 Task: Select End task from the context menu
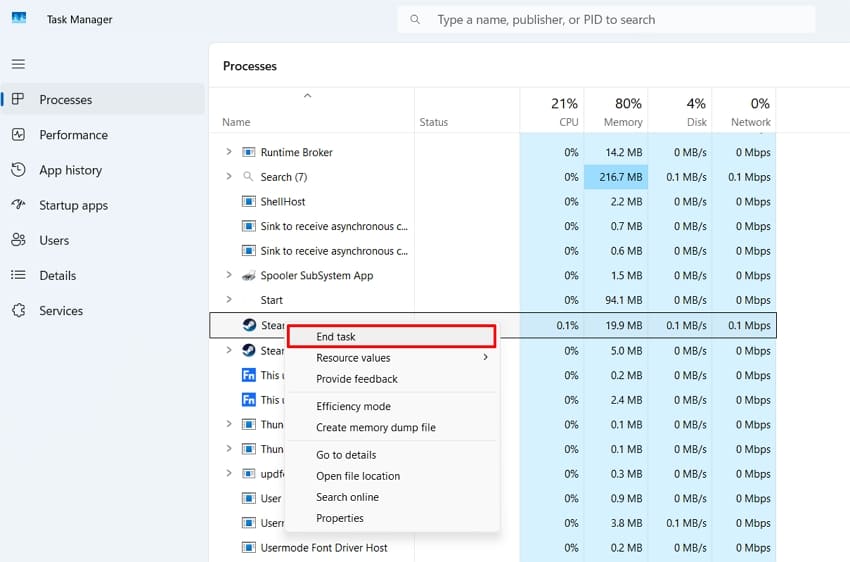tap(391, 337)
